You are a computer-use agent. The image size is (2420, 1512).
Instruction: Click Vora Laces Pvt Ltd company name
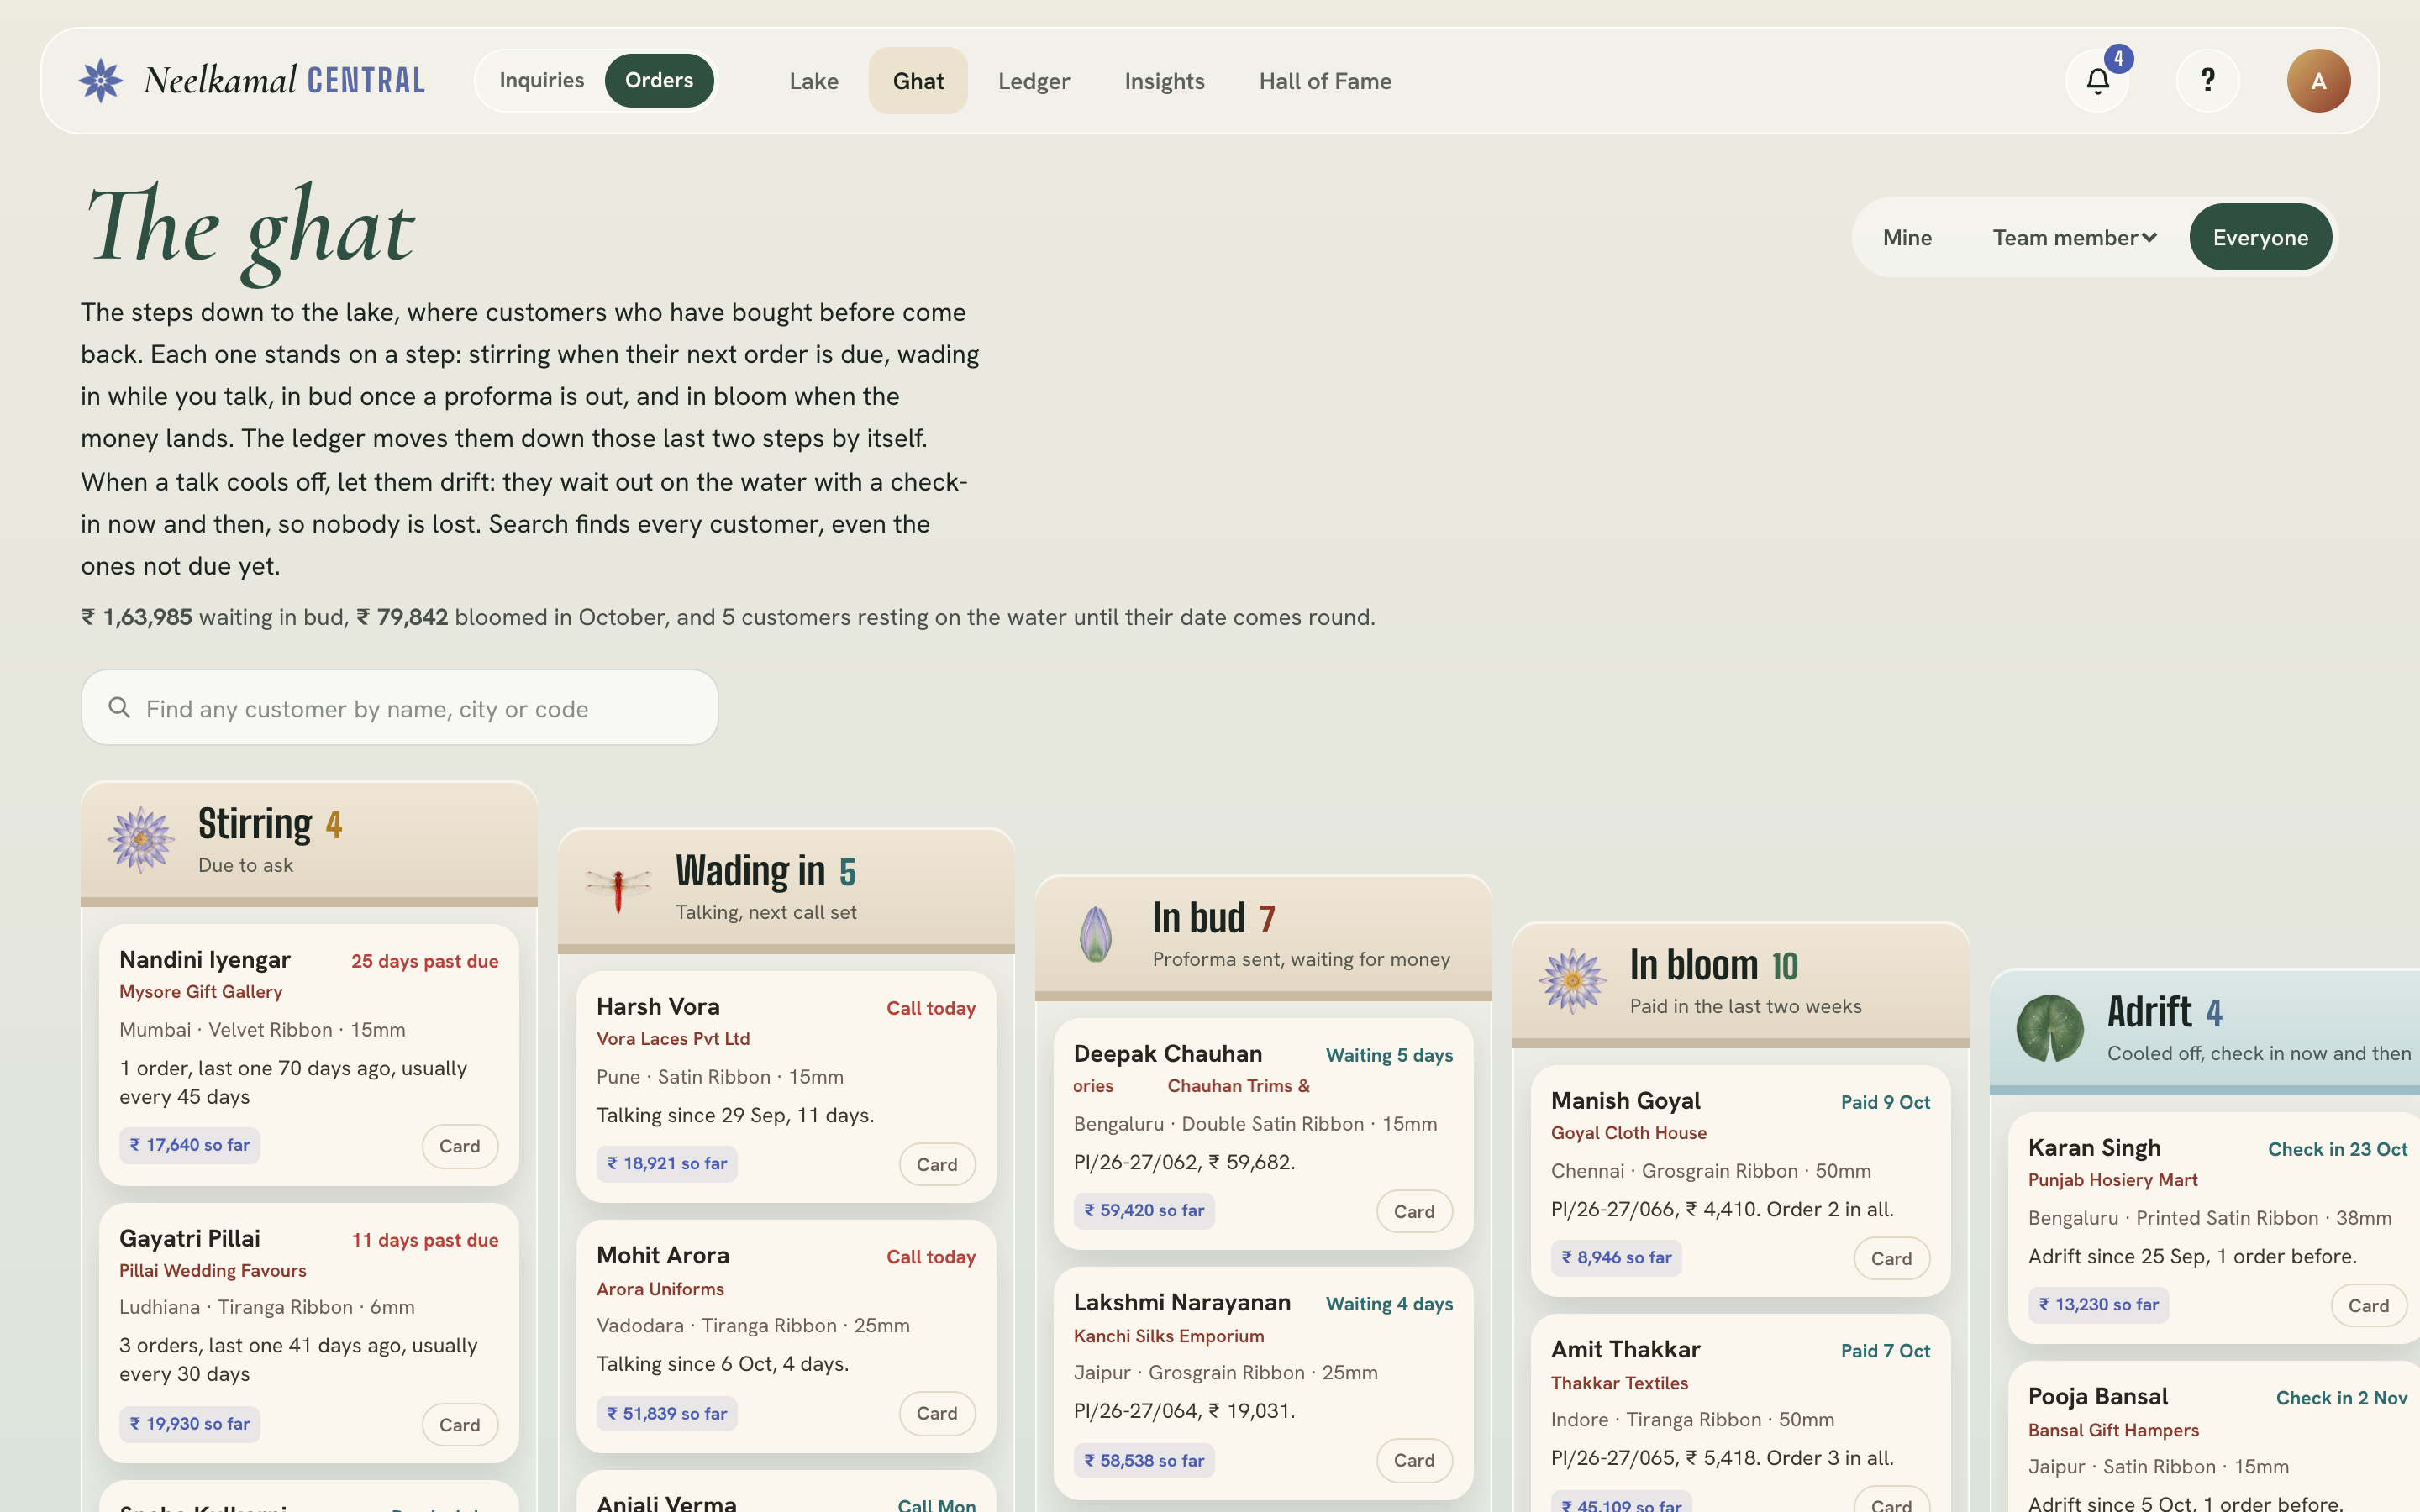pyautogui.click(x=673, y=1039)
